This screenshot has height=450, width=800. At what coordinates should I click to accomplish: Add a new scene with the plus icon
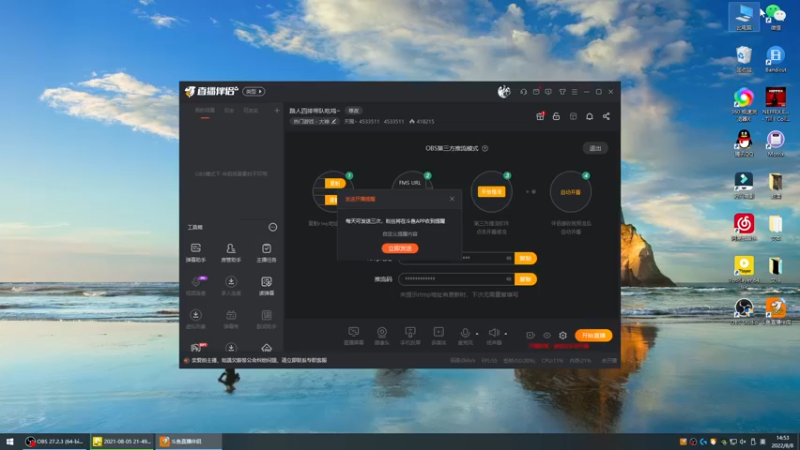click(277, 110)
